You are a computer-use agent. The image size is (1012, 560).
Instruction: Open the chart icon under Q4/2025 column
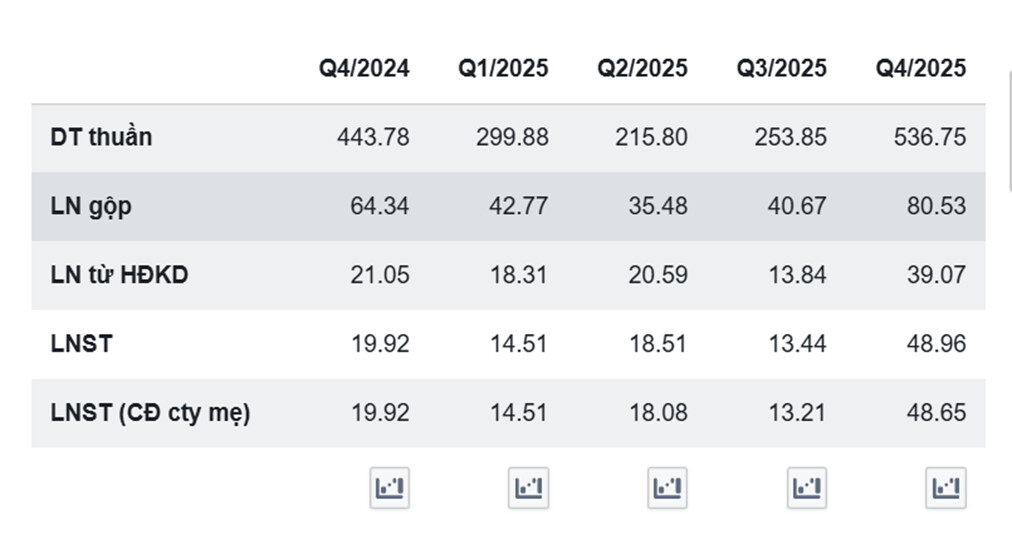coord(946,488)
